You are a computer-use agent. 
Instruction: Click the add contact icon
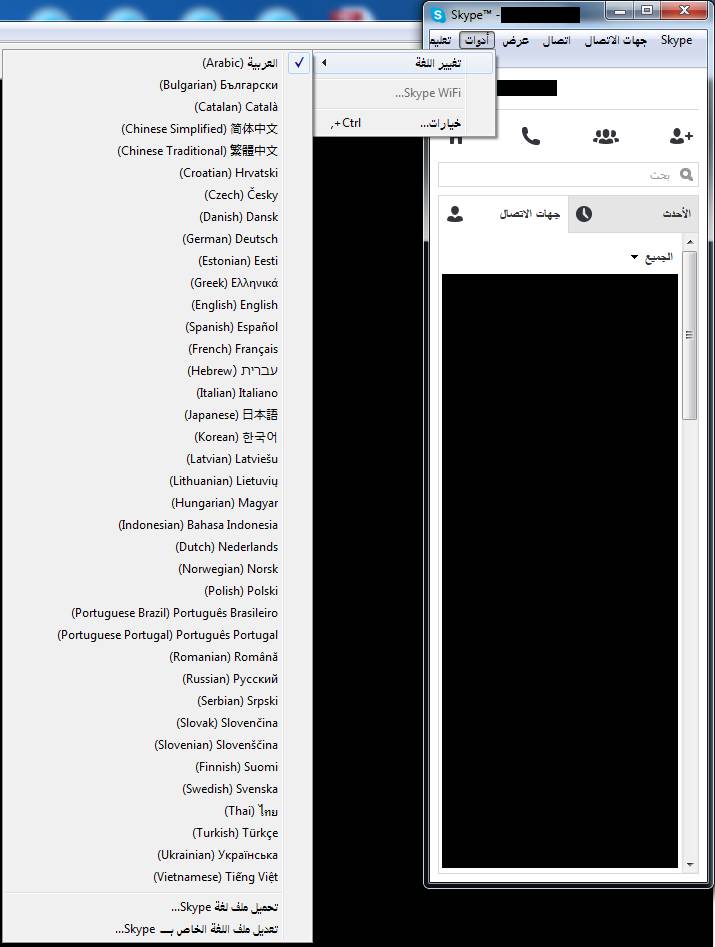(681, 136)
